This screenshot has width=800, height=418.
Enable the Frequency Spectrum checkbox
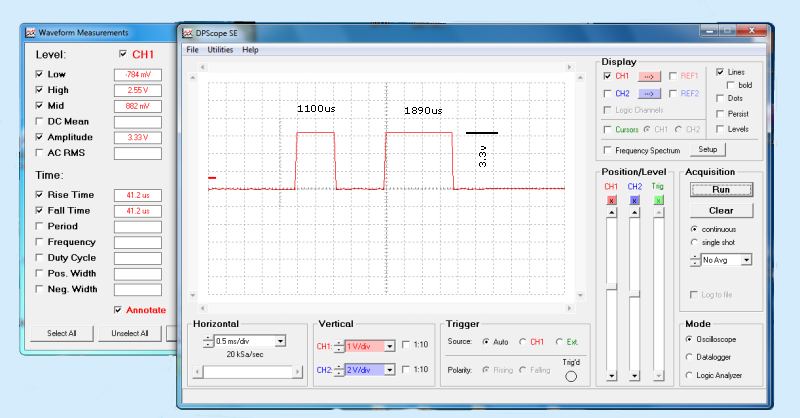[x=607, y=150]
